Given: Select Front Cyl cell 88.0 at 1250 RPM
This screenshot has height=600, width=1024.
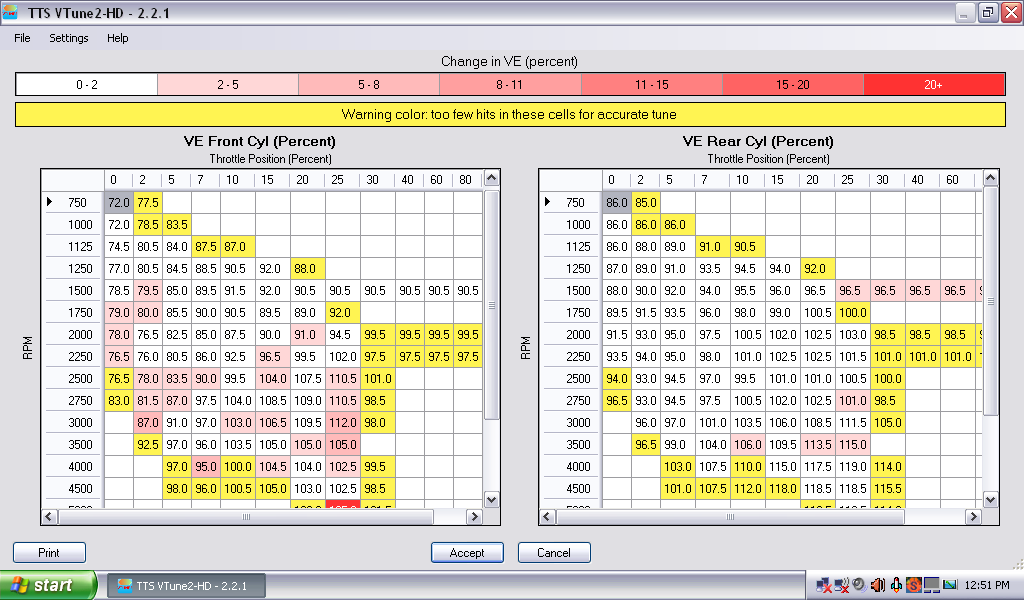Looking at the screenshot, I should click(x=307, y=268).
